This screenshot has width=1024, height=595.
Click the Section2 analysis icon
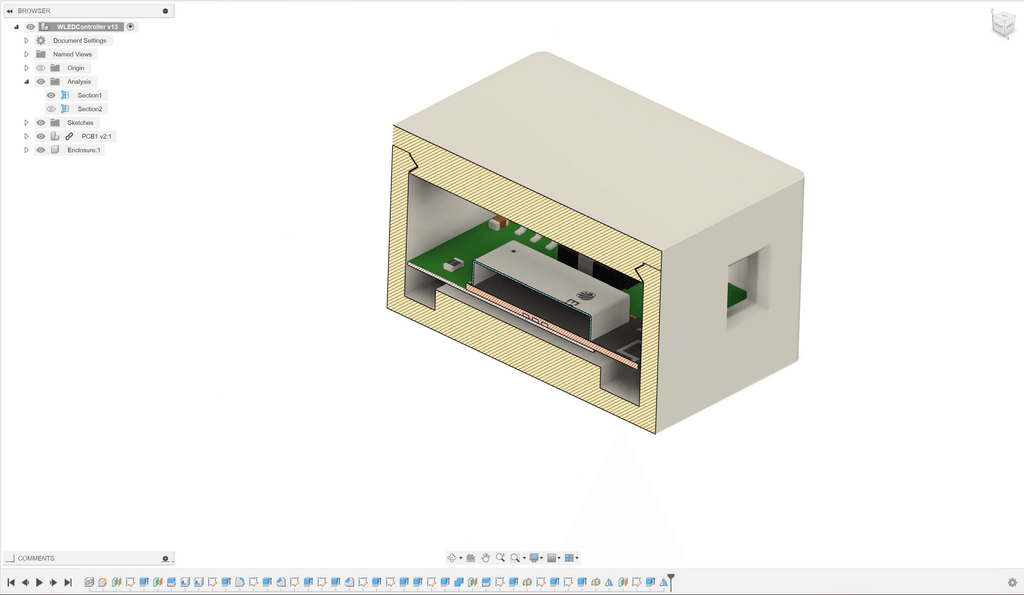pyautogui.click(x=65, y=109)
